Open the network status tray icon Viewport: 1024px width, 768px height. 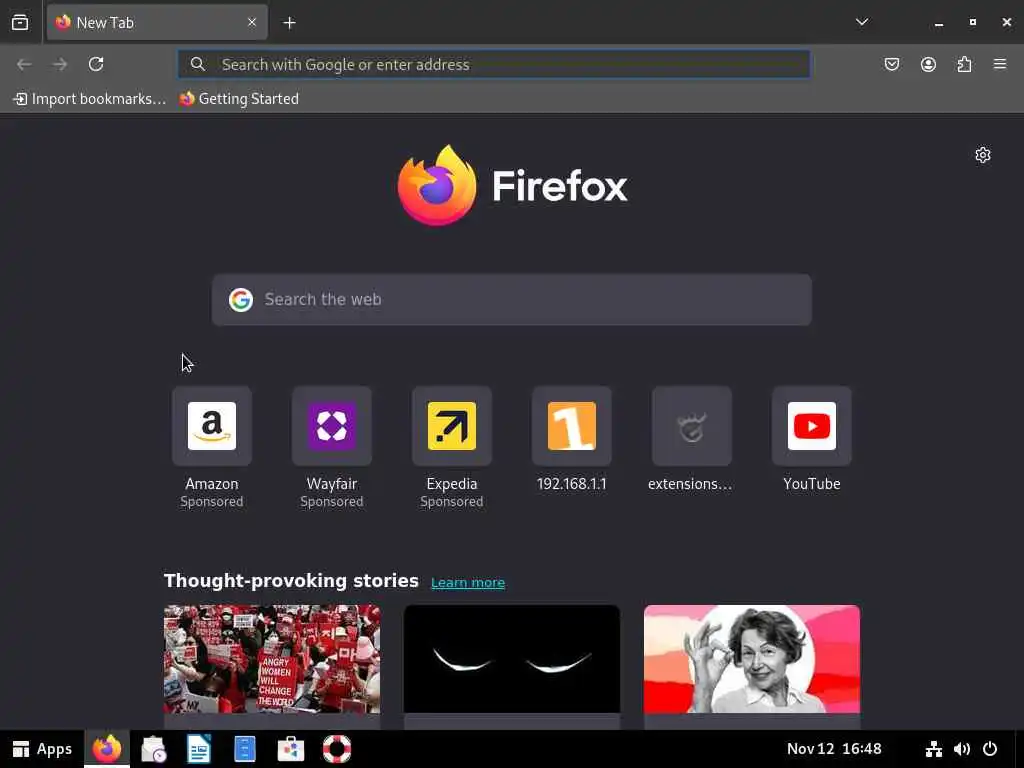[x=934, y=749]
